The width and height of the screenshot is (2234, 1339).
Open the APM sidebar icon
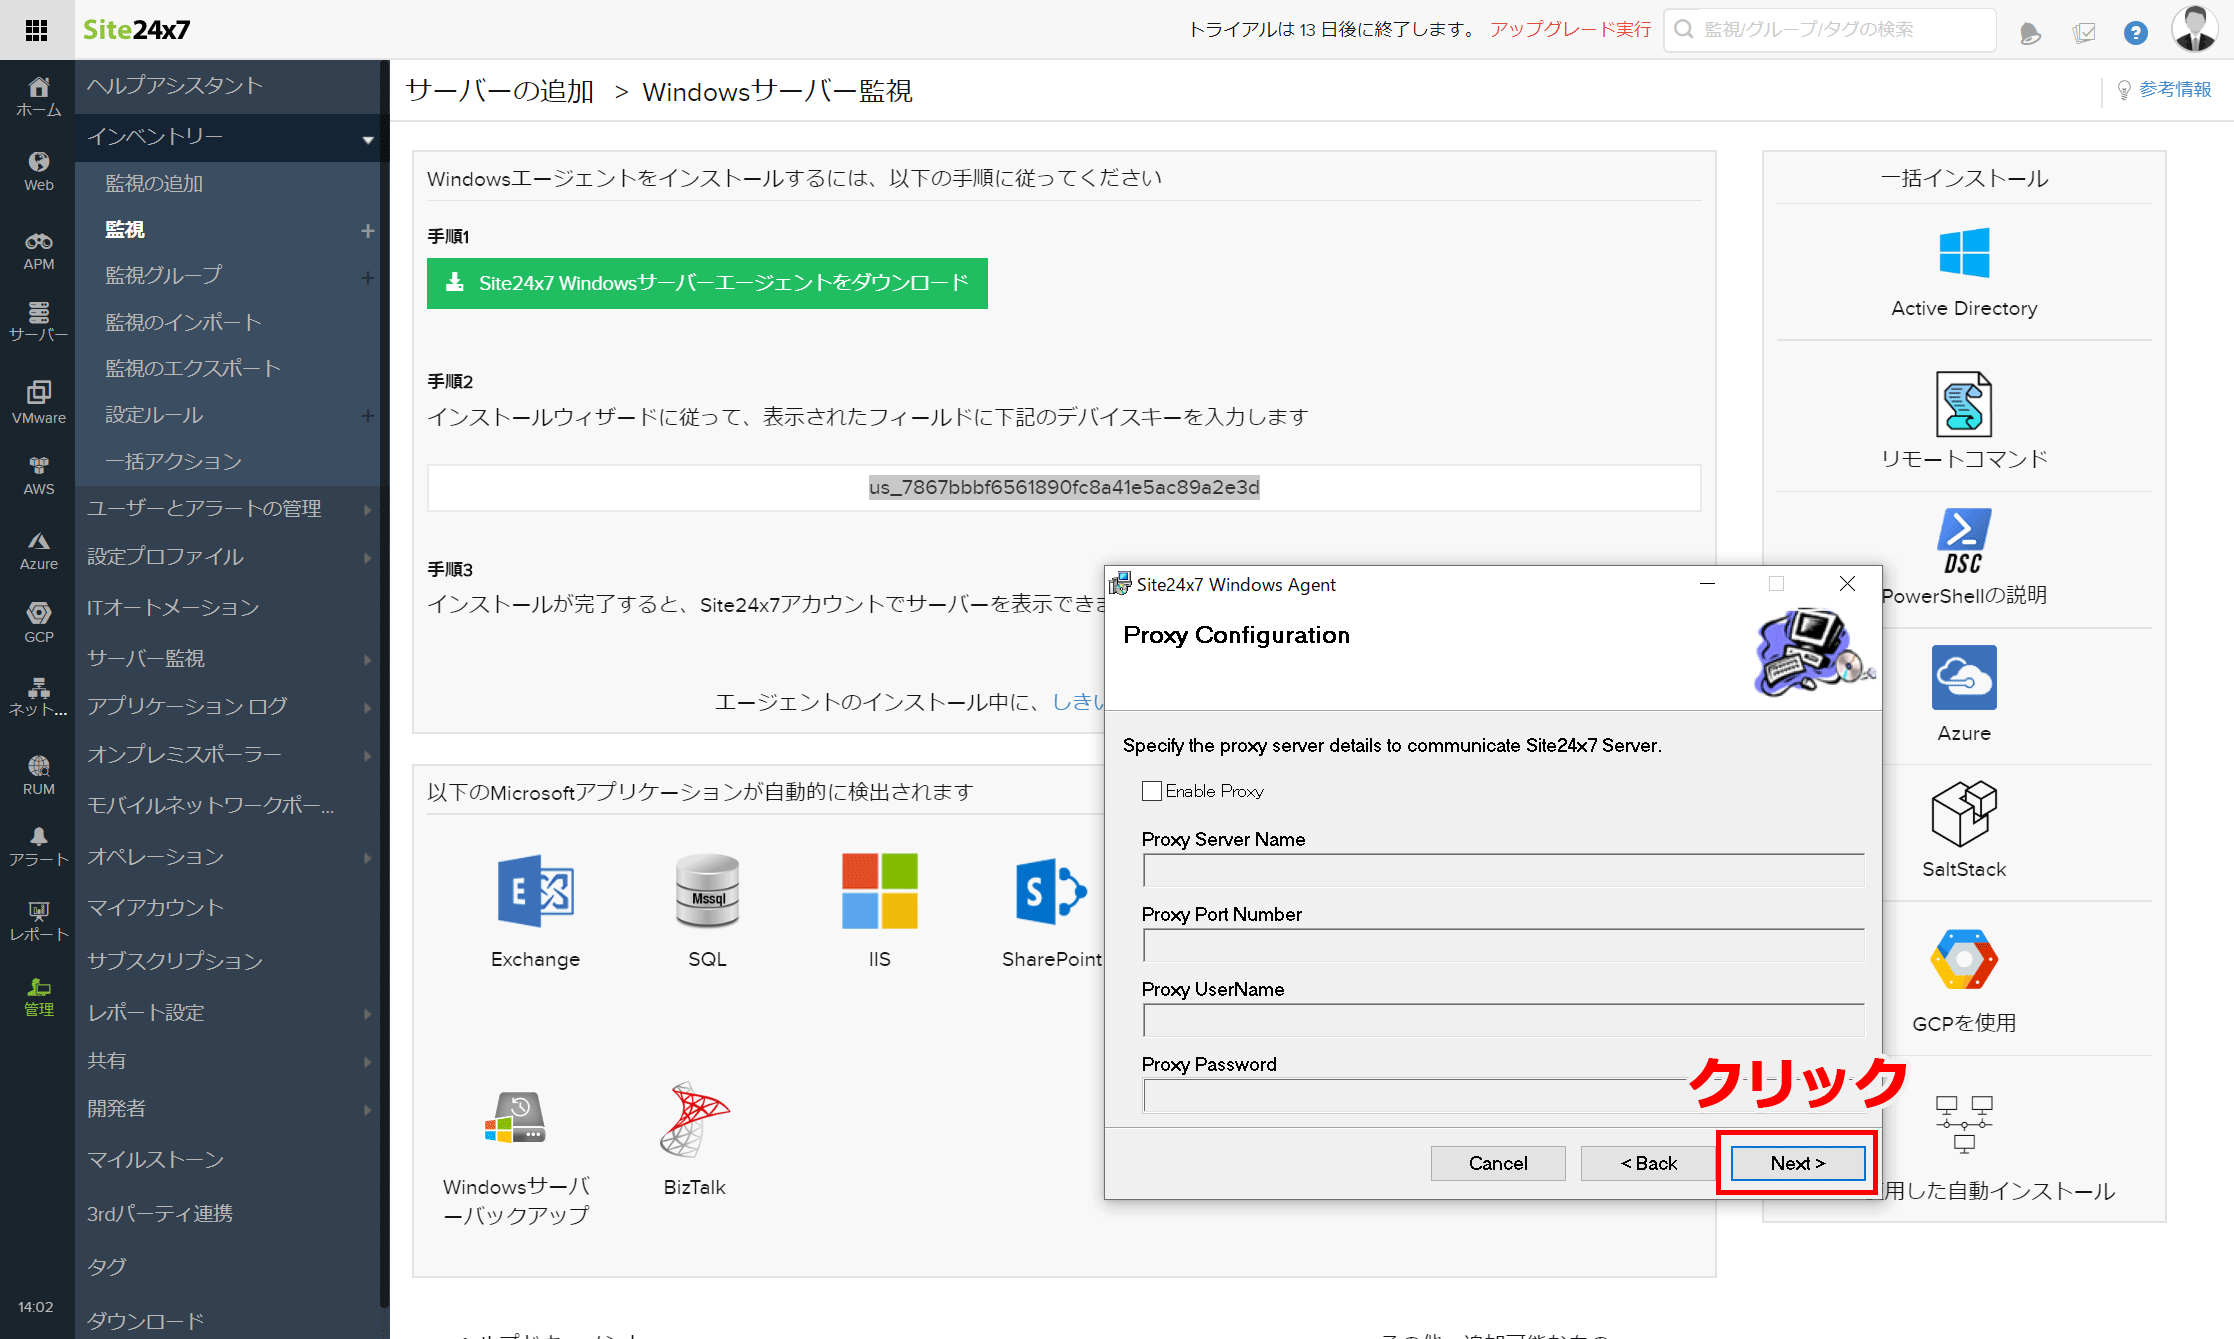coord(38,250)
